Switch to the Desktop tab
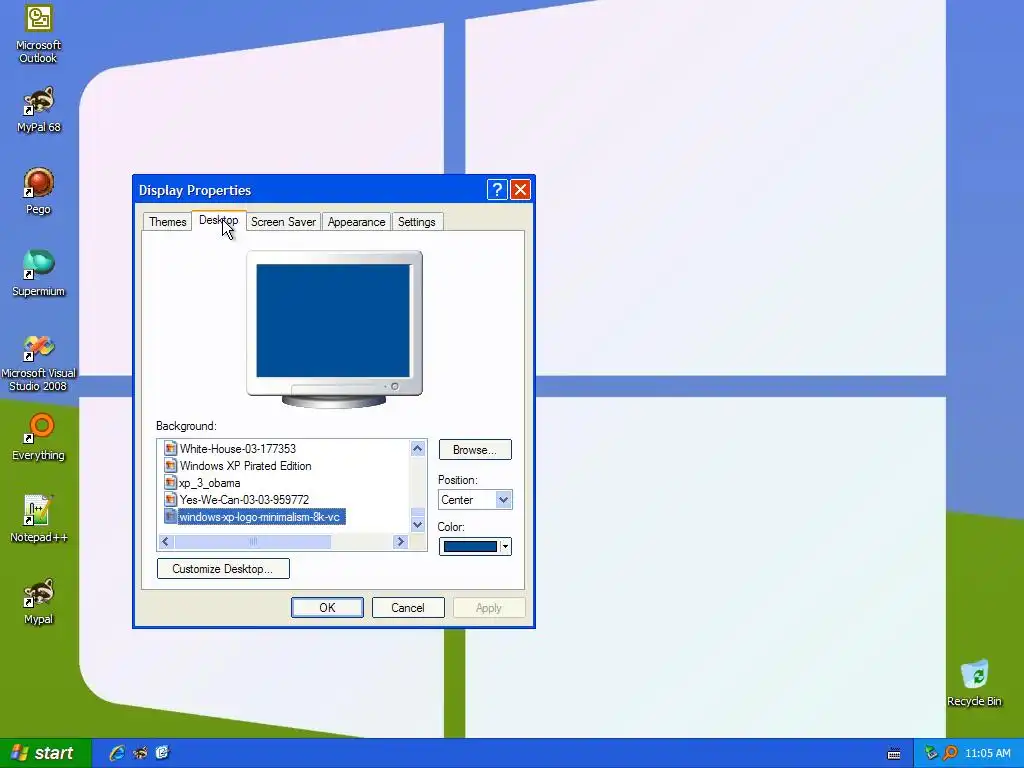Screen dimensions: 1024x768 tap(219, 221)
